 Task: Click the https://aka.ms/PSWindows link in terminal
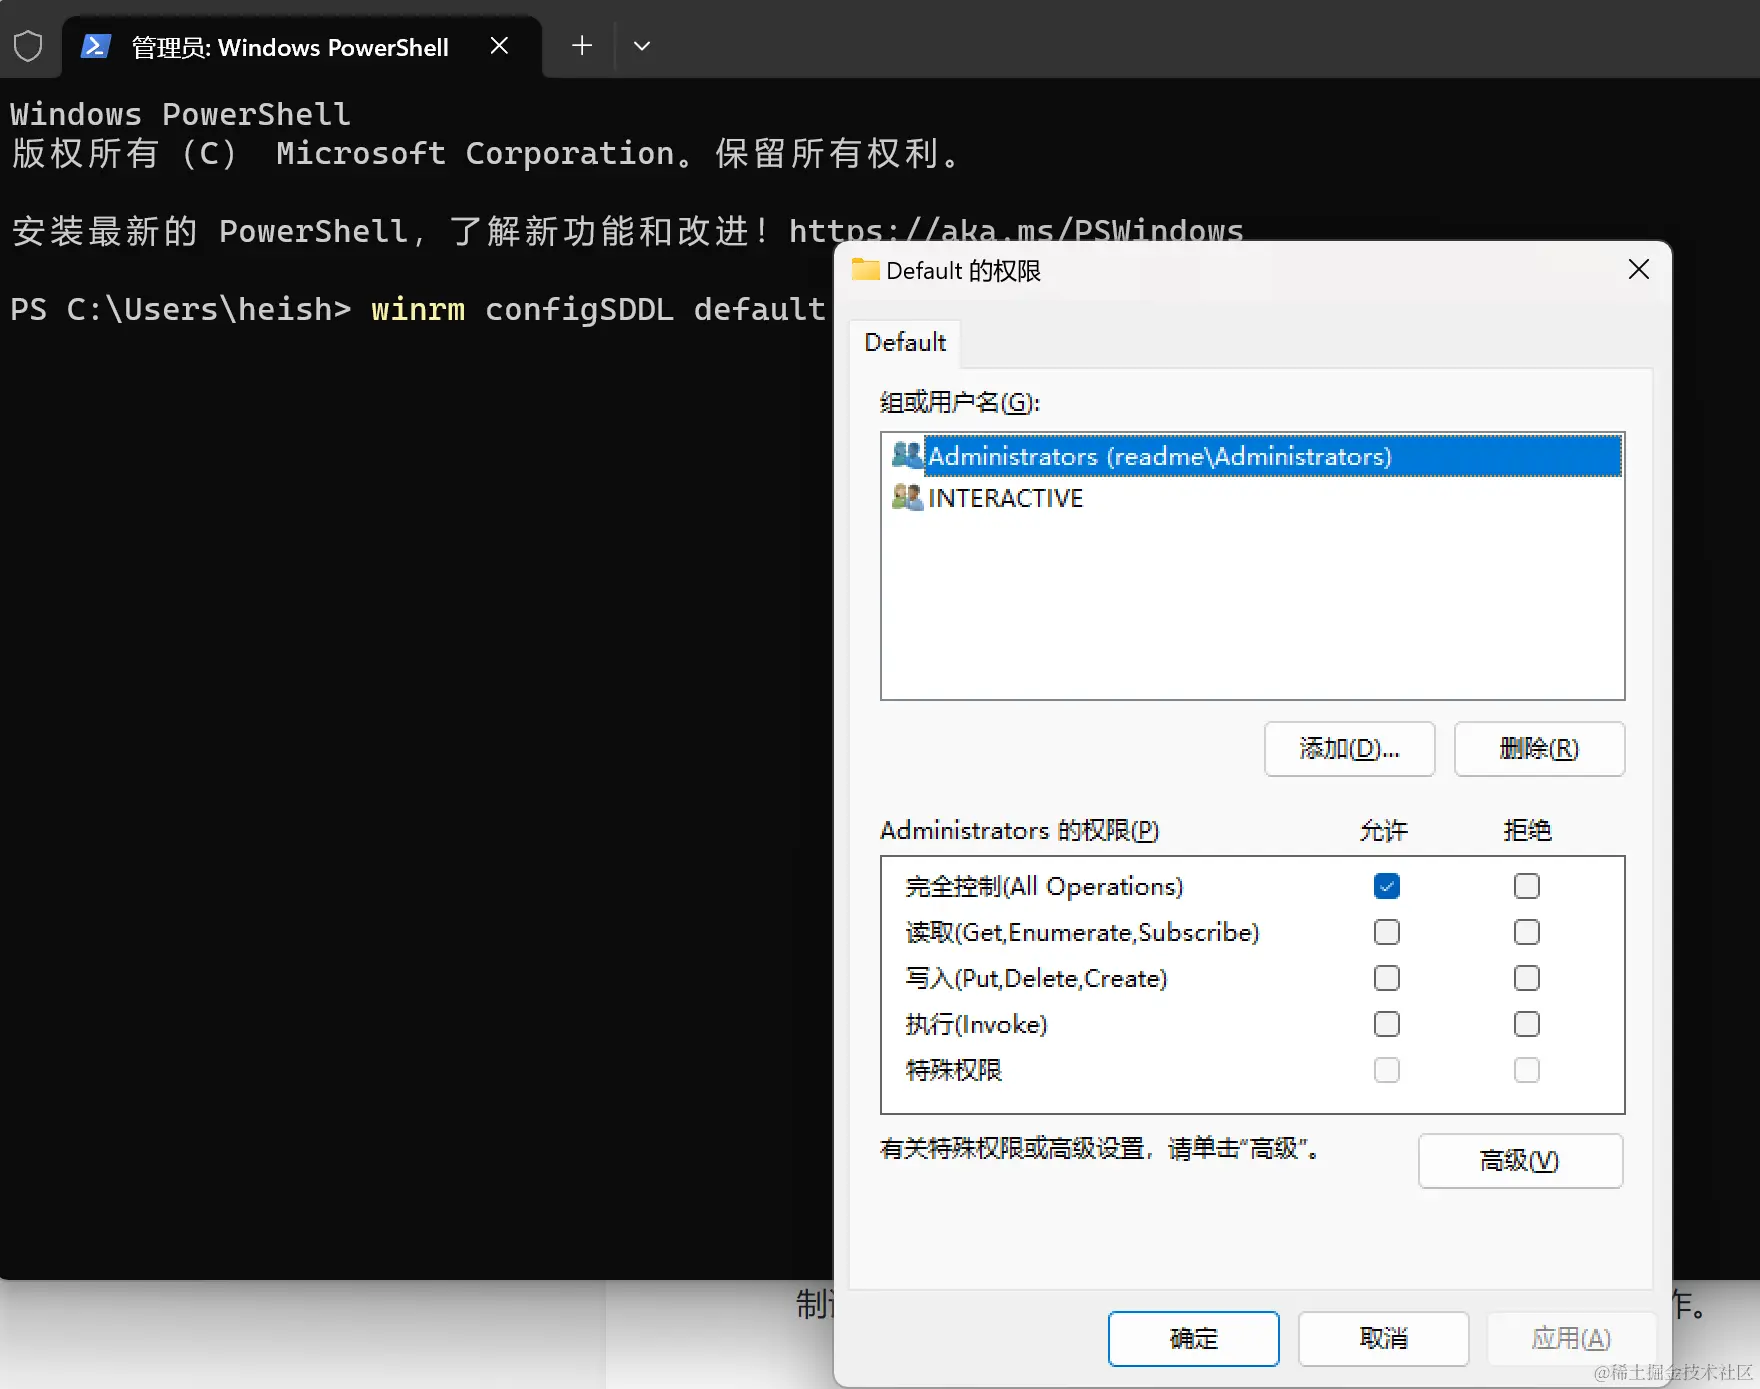point(1016,231)
